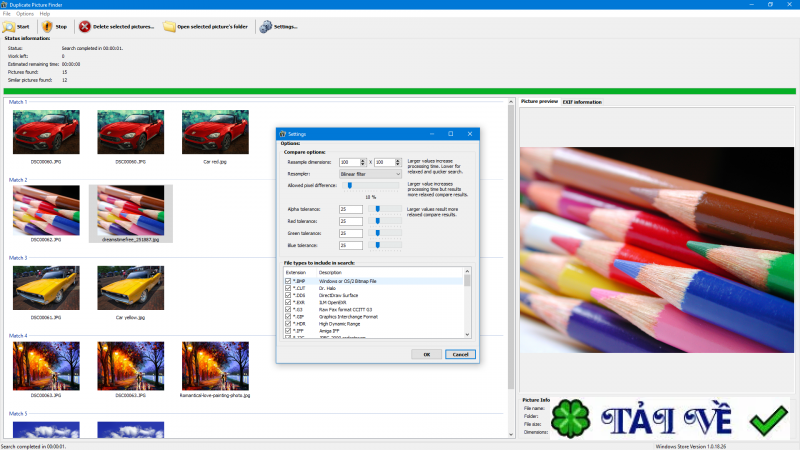The image size is (800, 450).
Task: Click the Alpha tolerance input field
Action: (350, 209)
